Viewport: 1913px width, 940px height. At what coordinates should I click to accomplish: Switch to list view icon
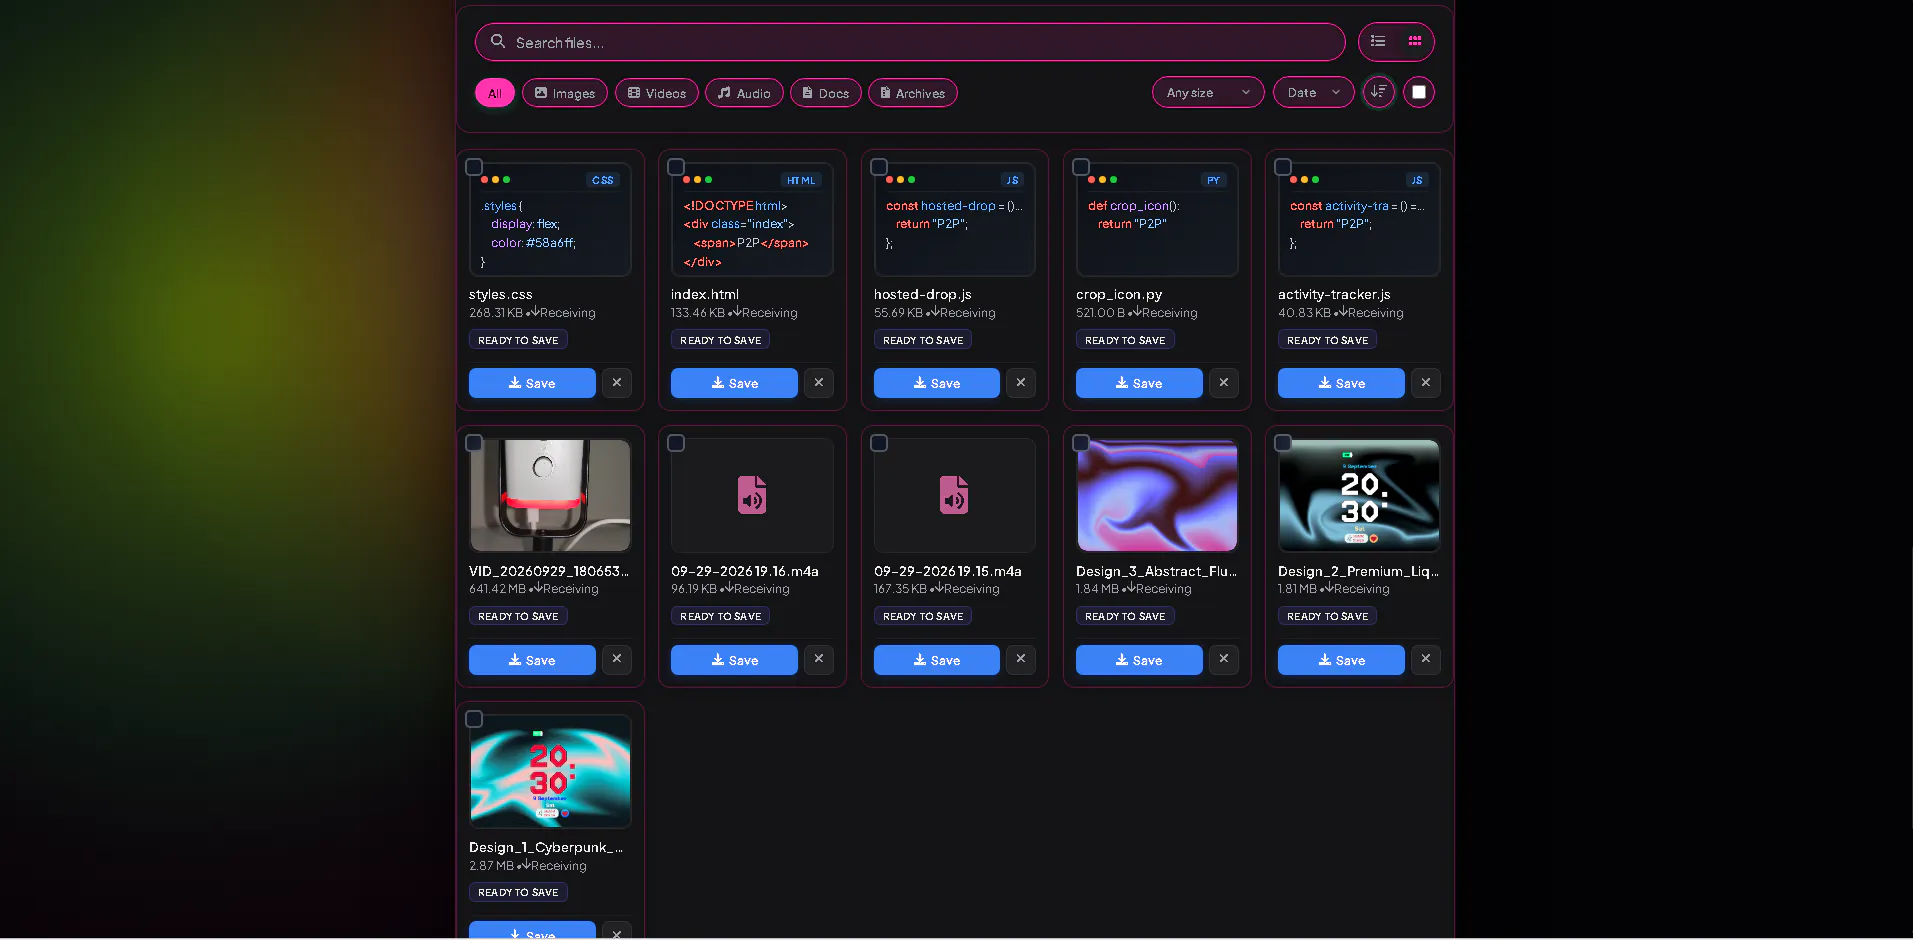point(1378,41)
